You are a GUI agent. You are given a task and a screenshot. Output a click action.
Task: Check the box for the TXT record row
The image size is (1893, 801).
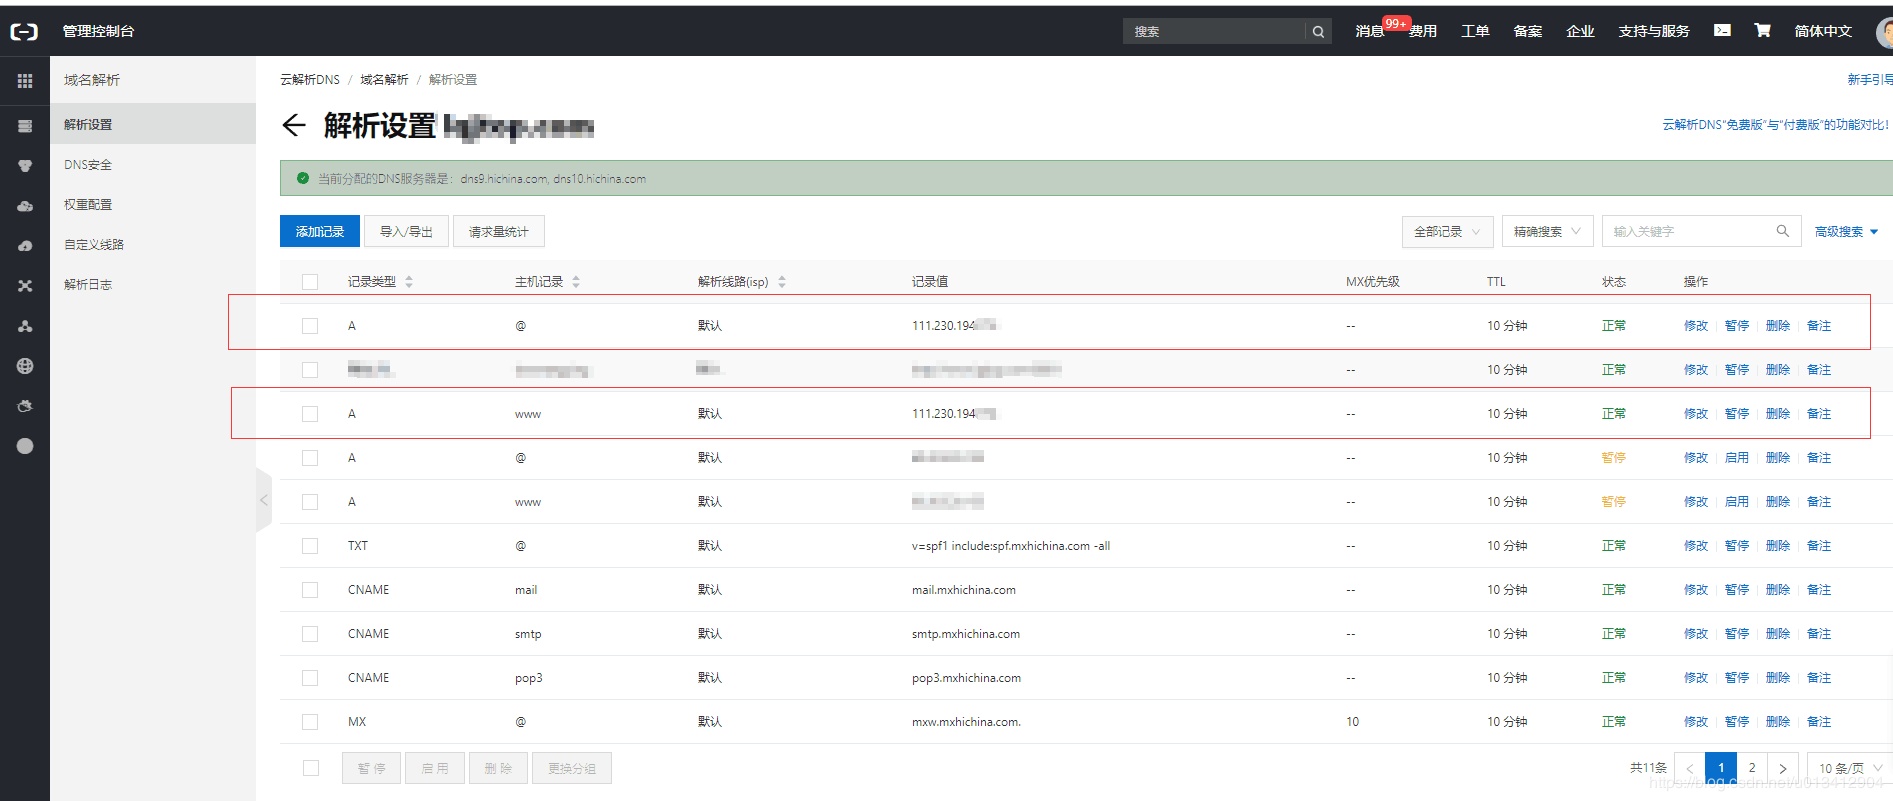point(310,546)
